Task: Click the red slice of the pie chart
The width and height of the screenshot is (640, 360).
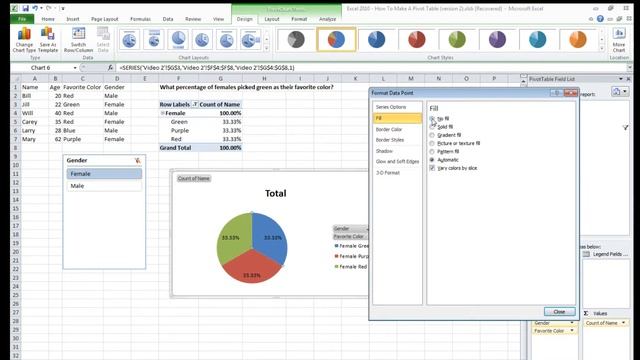Action: tap(251, 267)
